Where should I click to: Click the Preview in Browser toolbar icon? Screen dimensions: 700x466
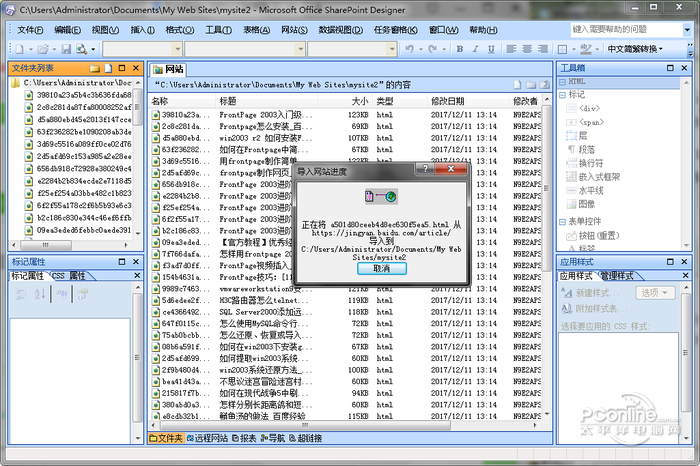81,49
